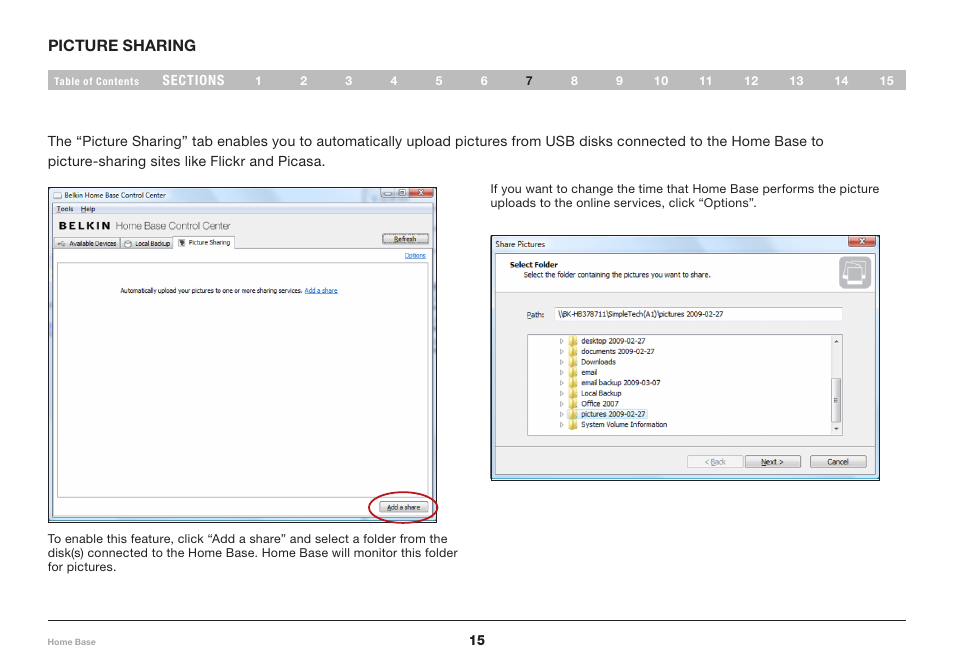
Task: Click the Downloads folder icon
Action: (573, 362)
